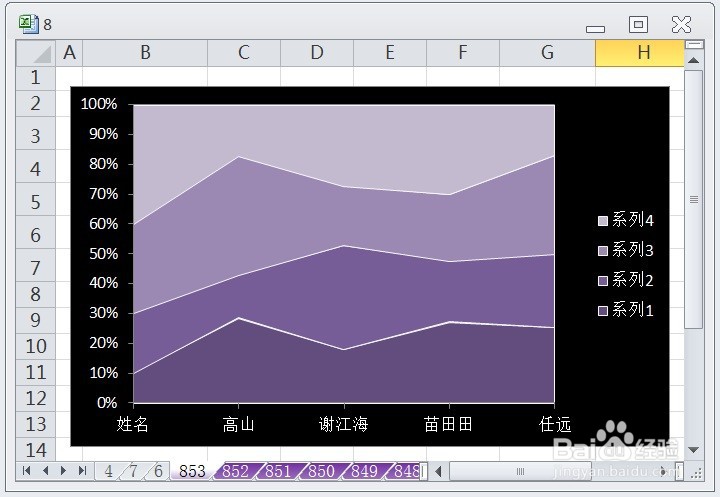Go to previous sheet navigation arrow
The height and width of the screenshot is (497, 720).
[x=45, y=471]
